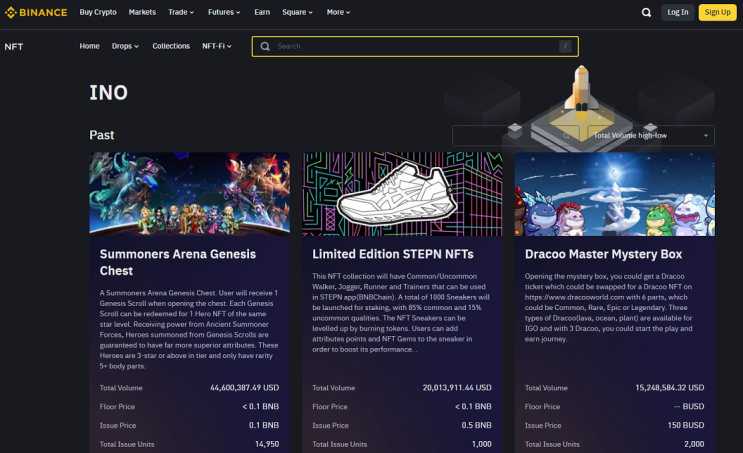The height and width of the screenshot is (453, 743).
Task: Click the small search icon in Past filter box
Action: [566, 136]
